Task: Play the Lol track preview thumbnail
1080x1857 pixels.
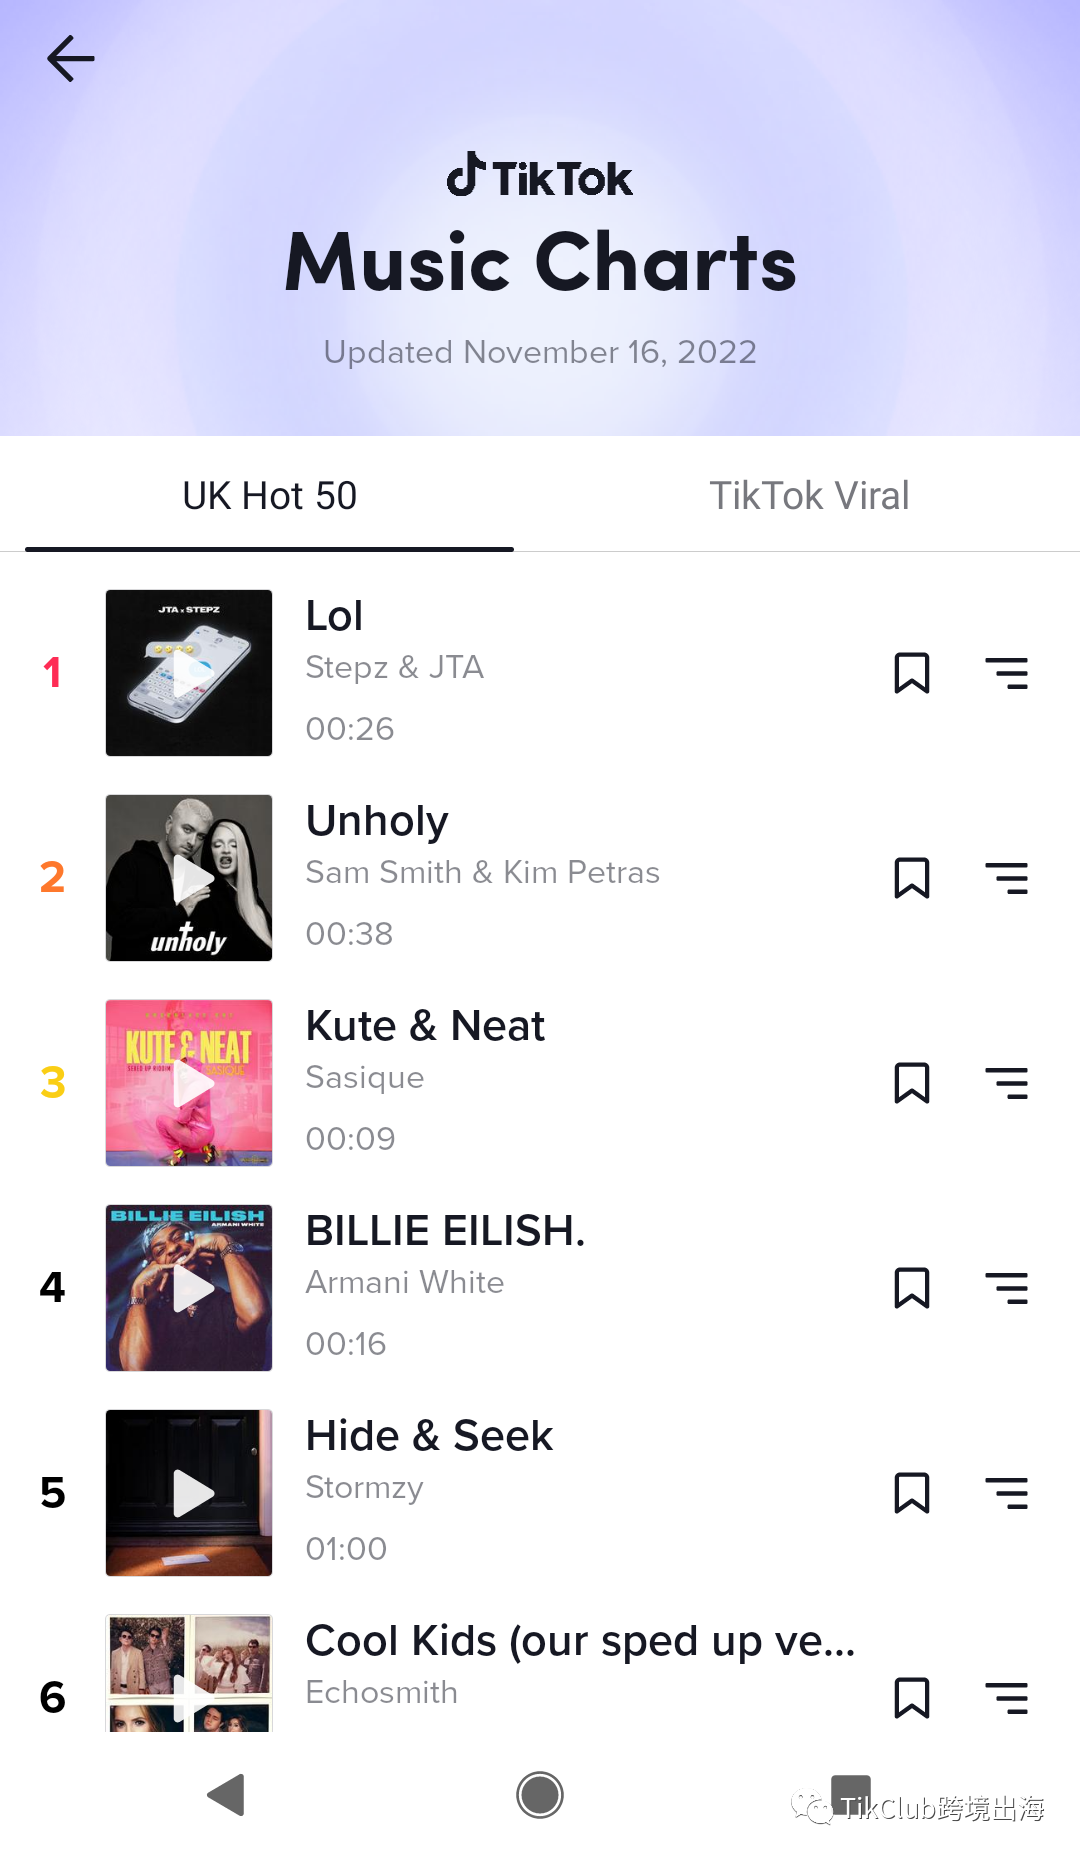Action: coord(189,673)
